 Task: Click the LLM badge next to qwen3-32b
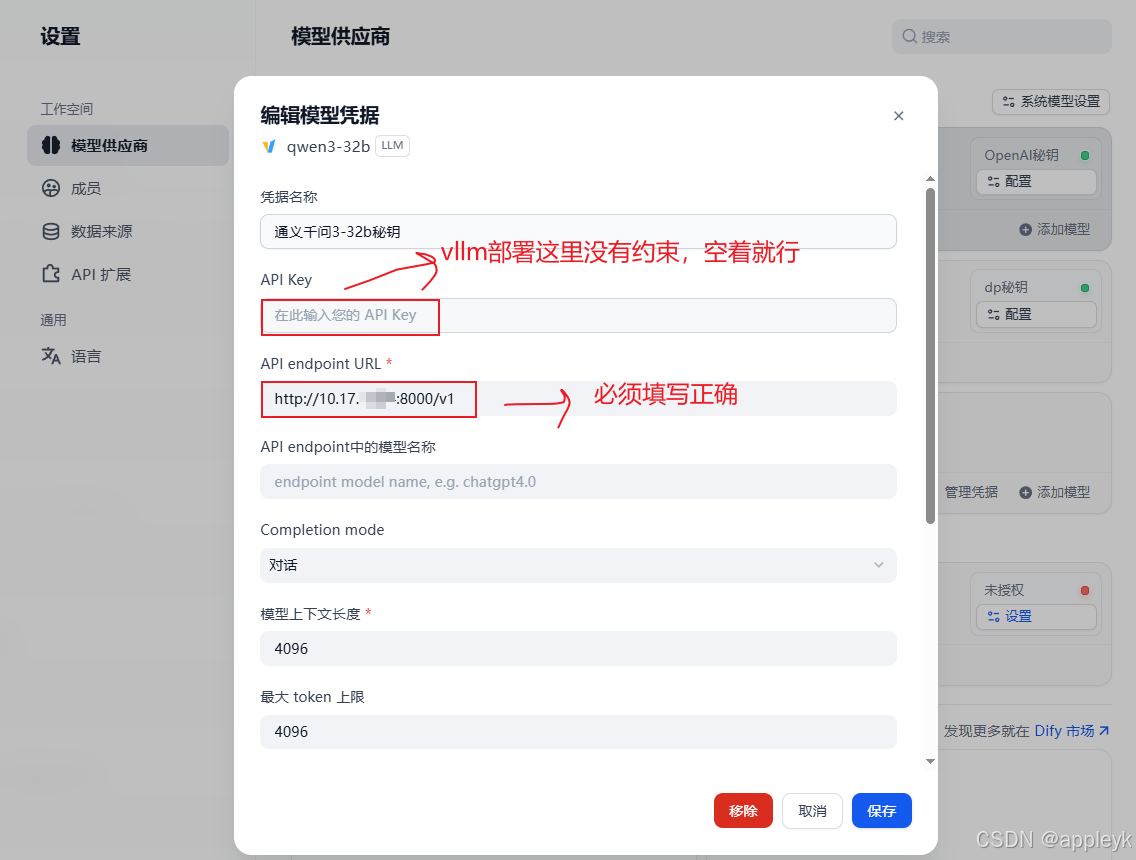392,145
